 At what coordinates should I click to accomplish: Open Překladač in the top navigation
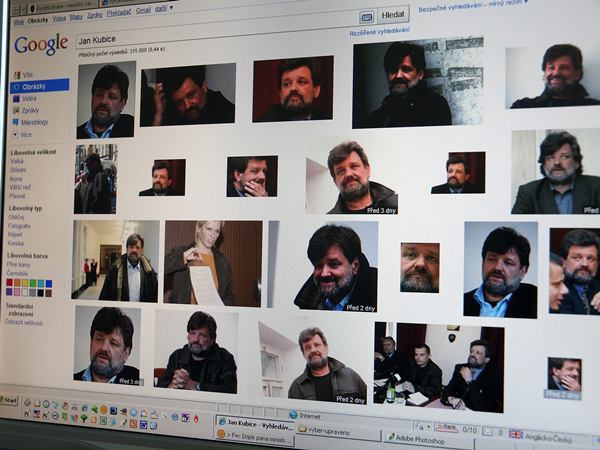pyautogui.click(x=119, y=13)
